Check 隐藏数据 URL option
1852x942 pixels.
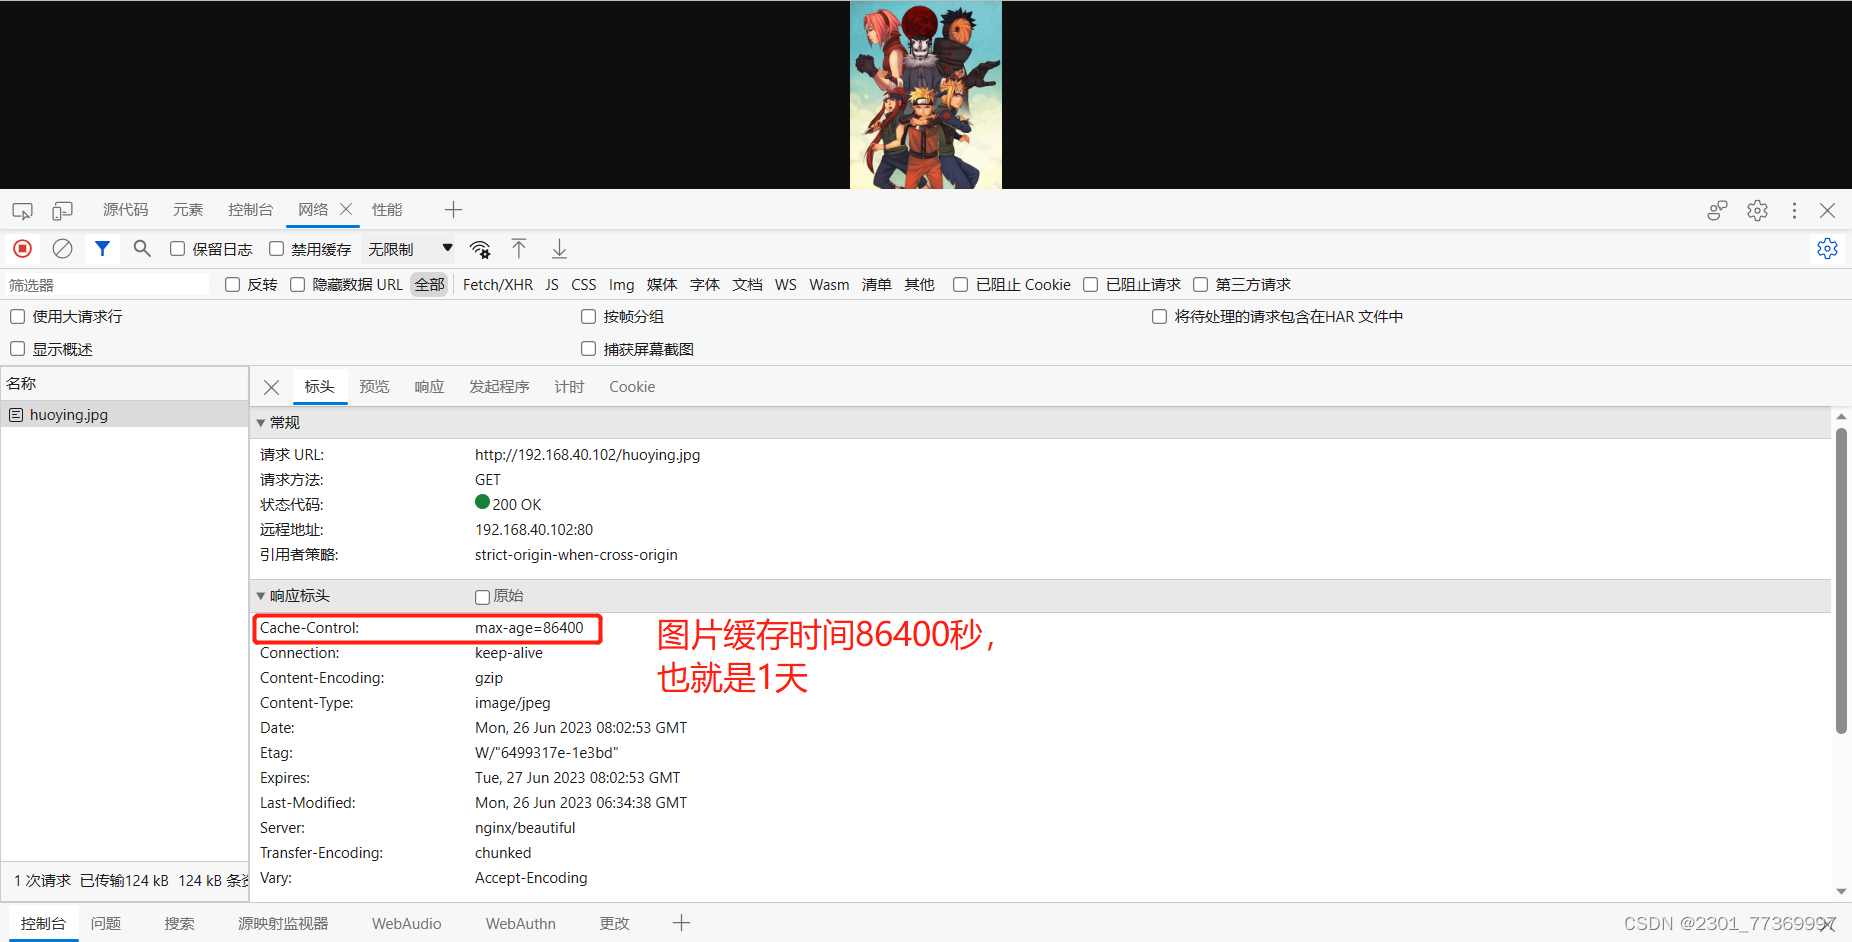tap(297, 285)
